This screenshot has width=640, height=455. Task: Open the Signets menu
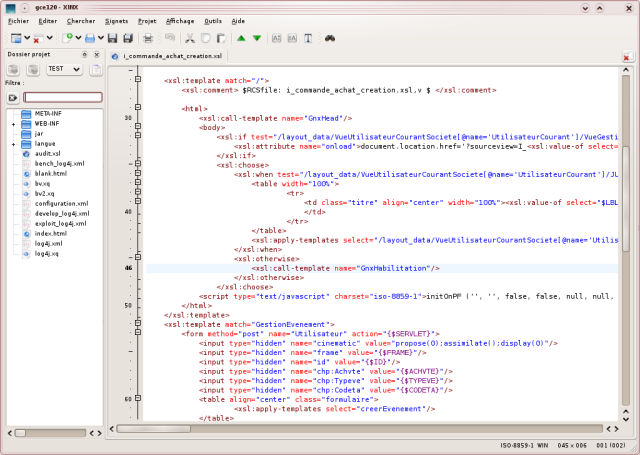(x=116, y=21)
